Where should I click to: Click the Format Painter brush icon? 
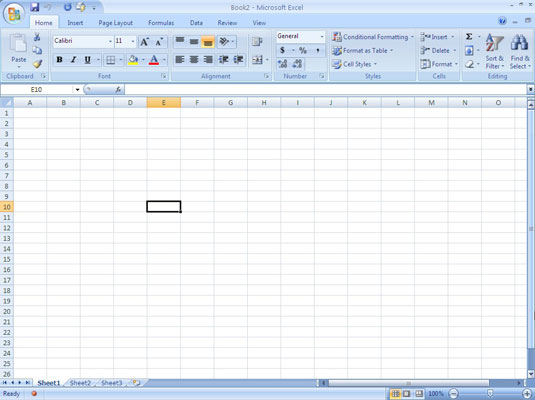[x=37, y=63]
